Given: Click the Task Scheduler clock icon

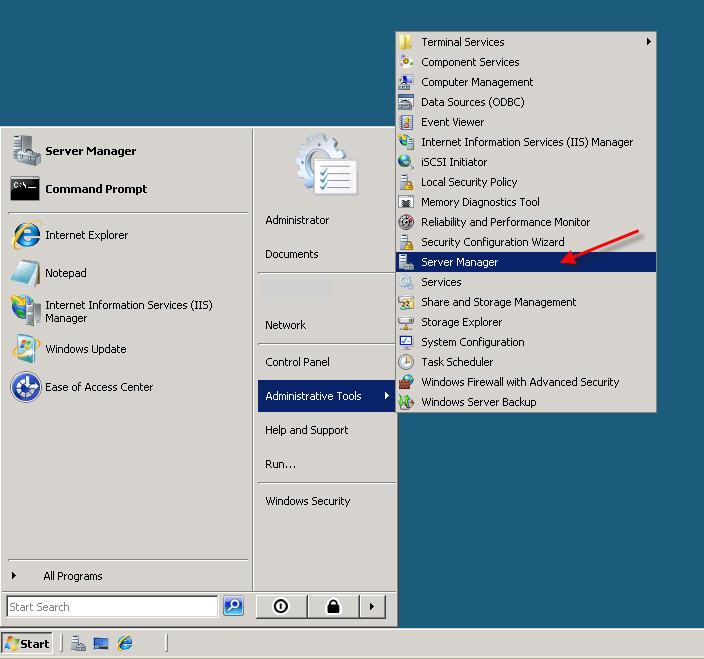Looking at the screenshot, I should [x=406, y=362].
